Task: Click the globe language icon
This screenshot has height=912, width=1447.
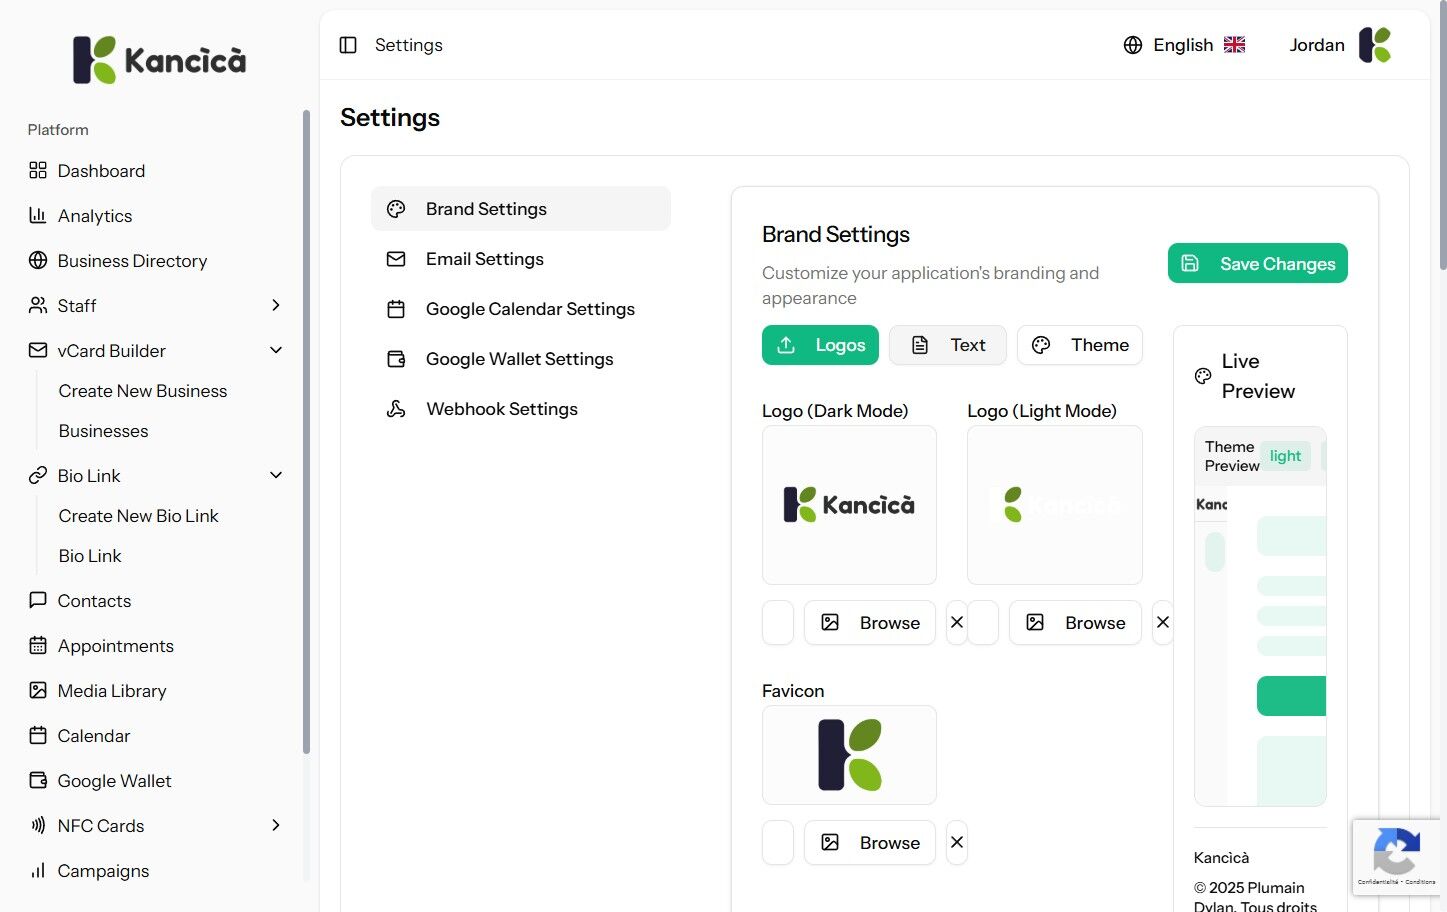Action: coord(1132,45)
